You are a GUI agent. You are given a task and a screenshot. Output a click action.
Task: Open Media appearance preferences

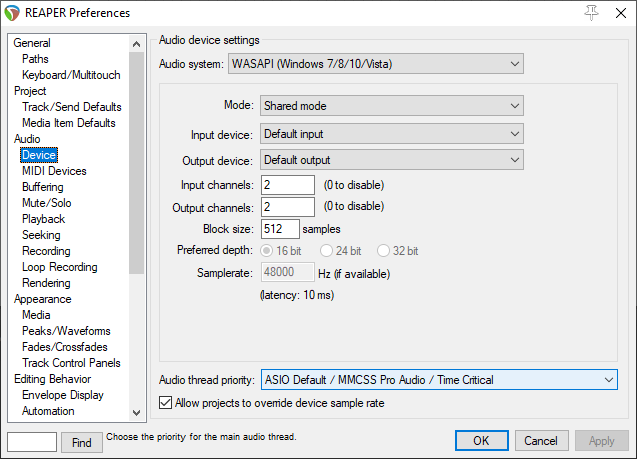(x=36, y=315)
